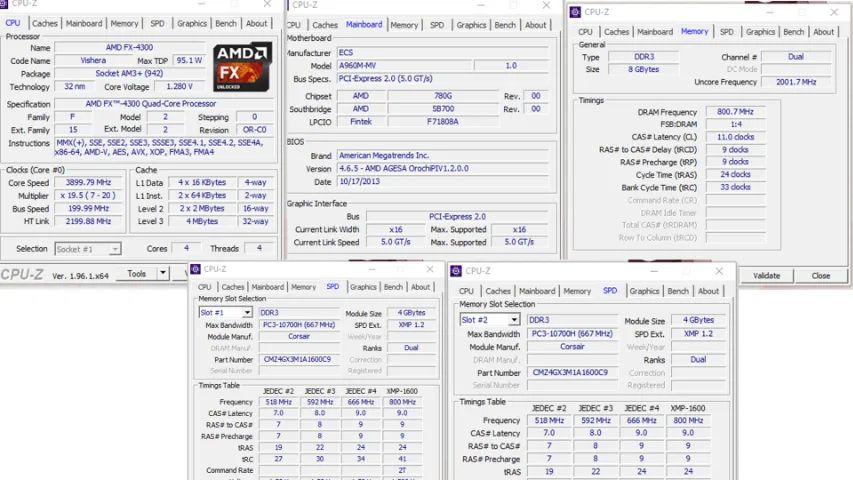Image resolution: width=853 pixels, height=480 pixels.
Task: Click the CPU-Z icon in Slot #2 SPD window title bar
Action: 456,270
